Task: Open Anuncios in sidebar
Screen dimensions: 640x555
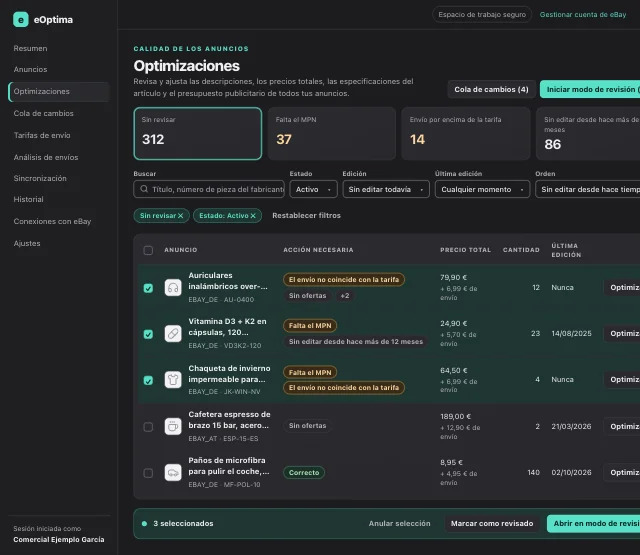Action: point(30,69)
